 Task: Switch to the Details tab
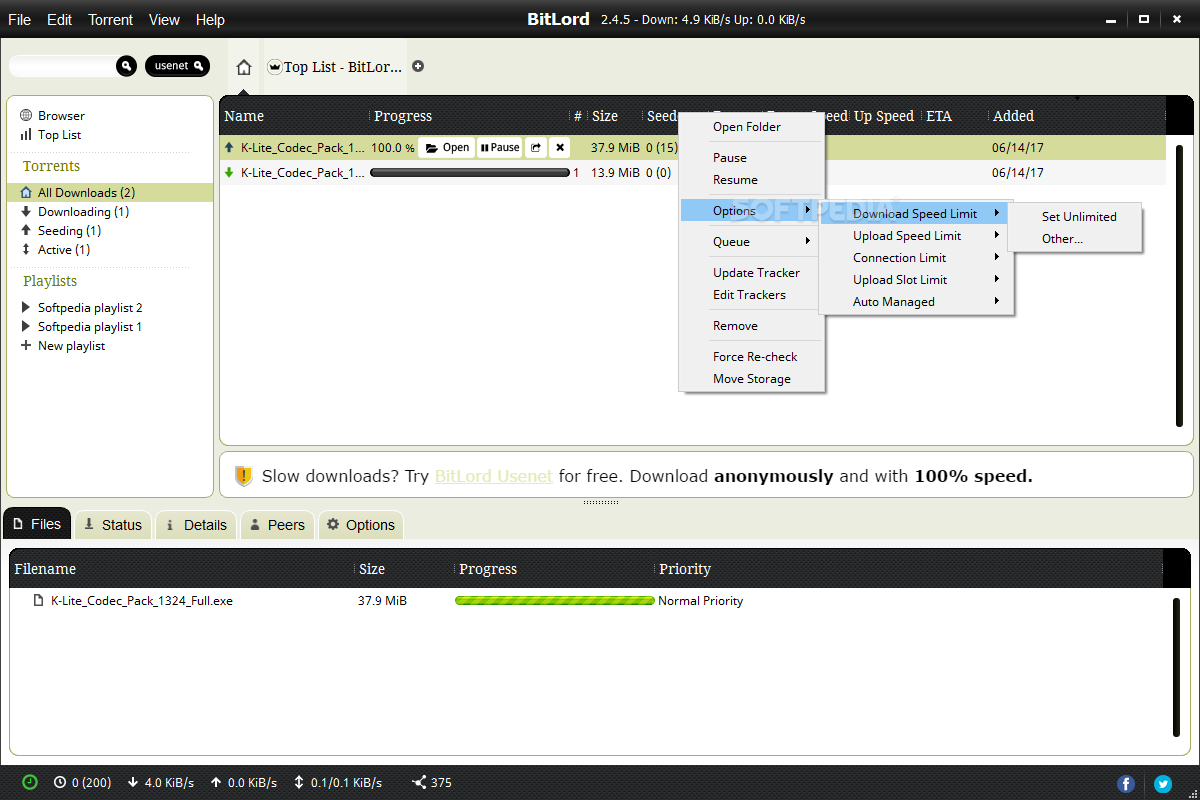196,525
